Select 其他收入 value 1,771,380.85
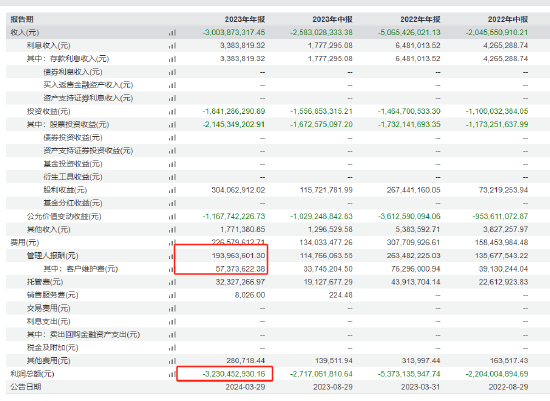This screenshot has height=401, width=550. (243, 229)
